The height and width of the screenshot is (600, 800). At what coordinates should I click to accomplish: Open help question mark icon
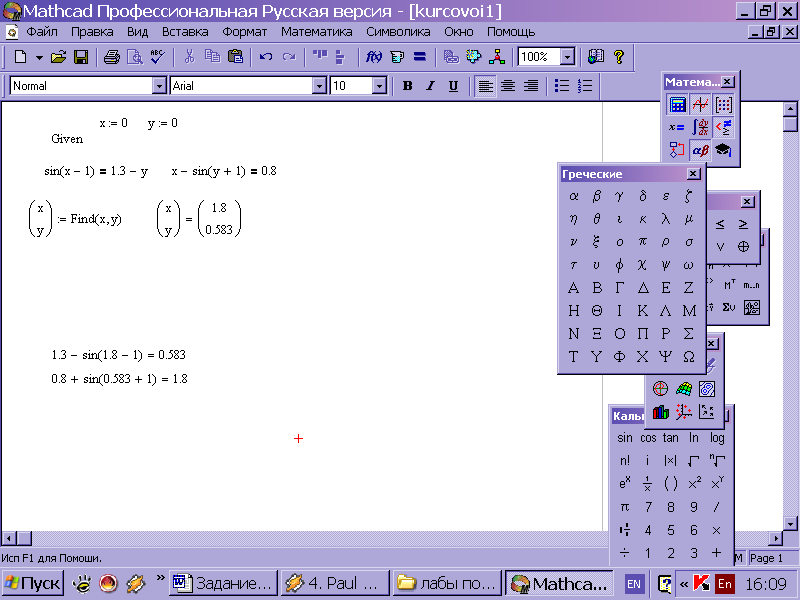click(619, 56)
